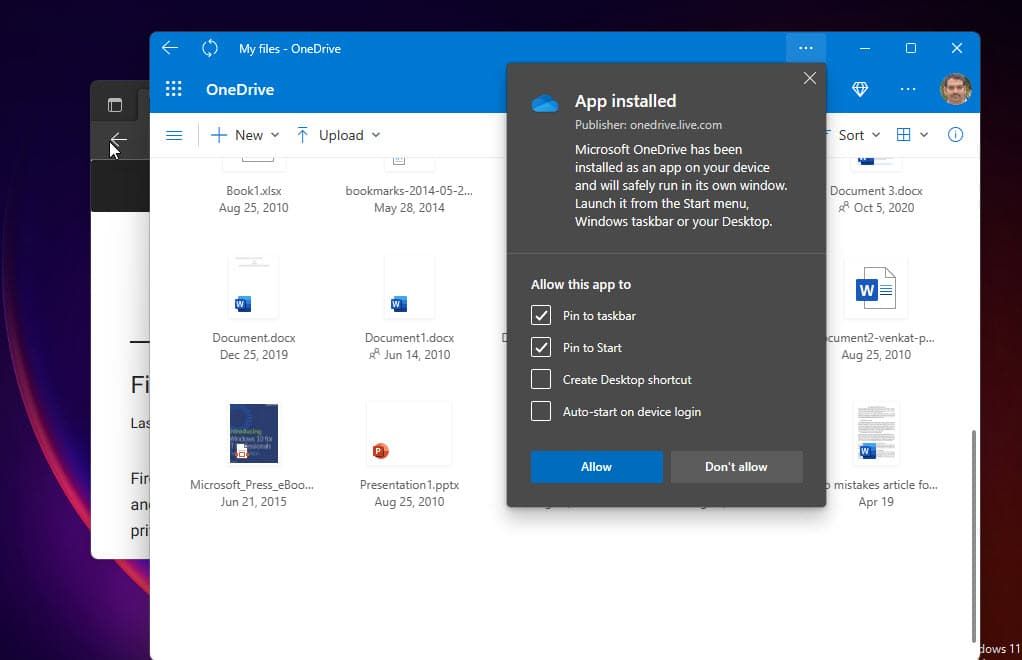Click the tab actions icon in background browser
Viewport: 1022px width, 660px height.
(x=115, y=105)
